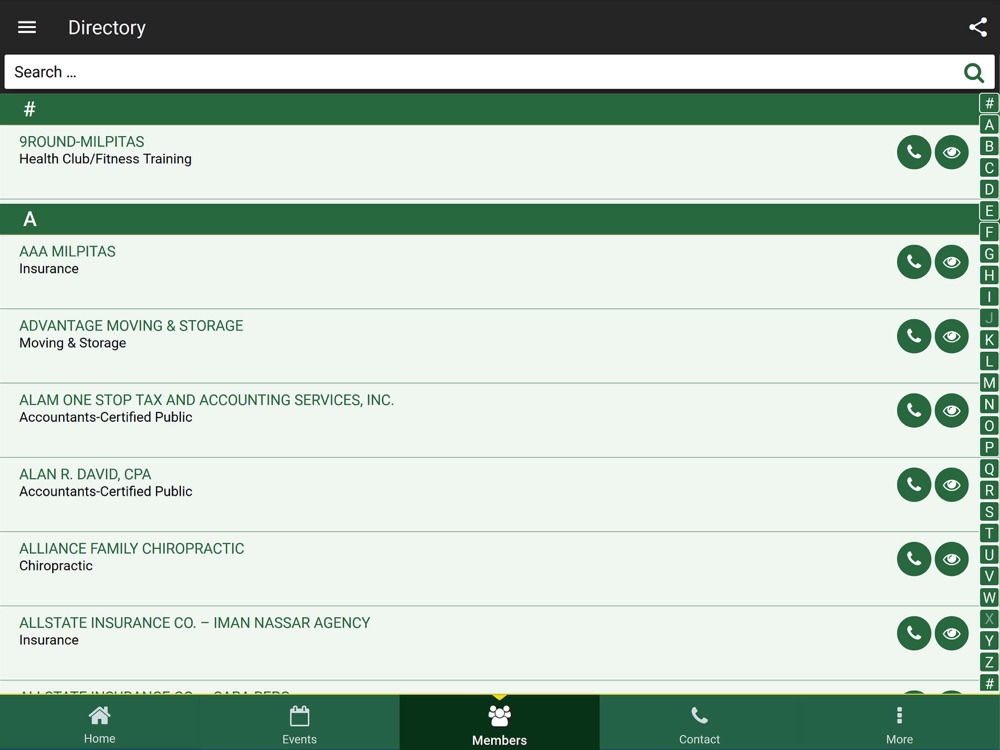Call Advantage Moving & Storage

coord(914,336)
